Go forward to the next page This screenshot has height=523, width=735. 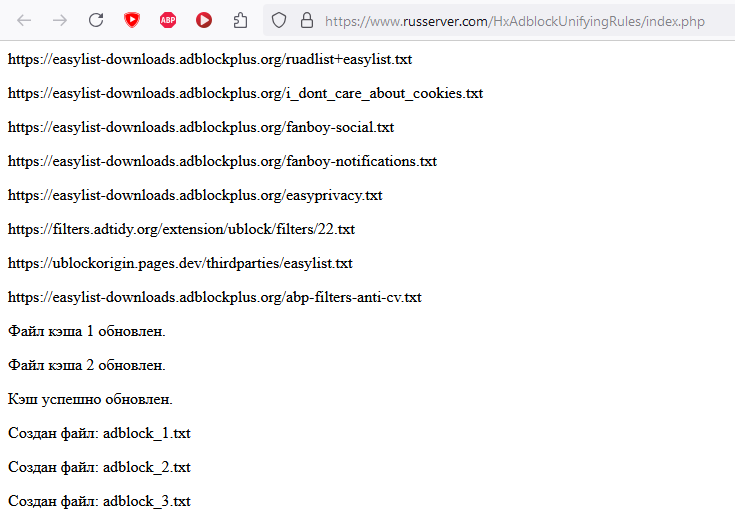60,20
